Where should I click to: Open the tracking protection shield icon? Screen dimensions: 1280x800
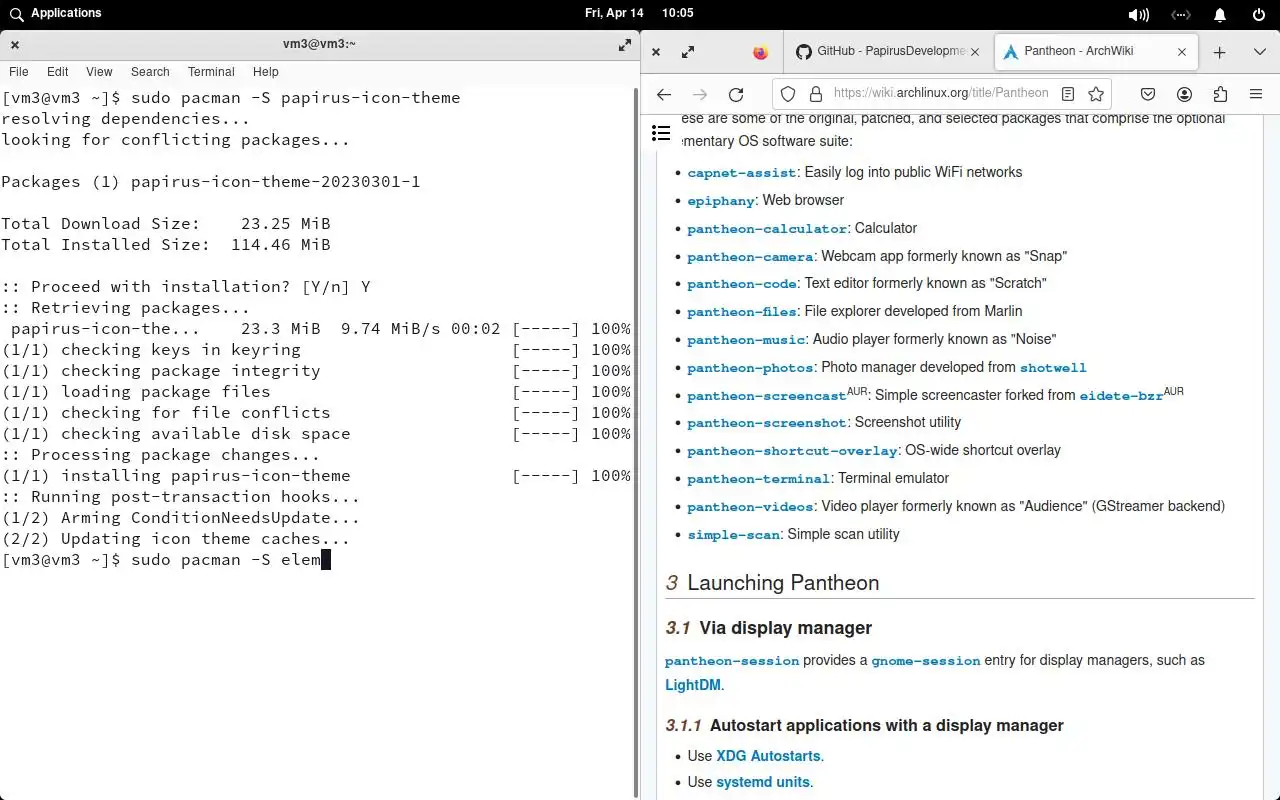pos(788,94)
